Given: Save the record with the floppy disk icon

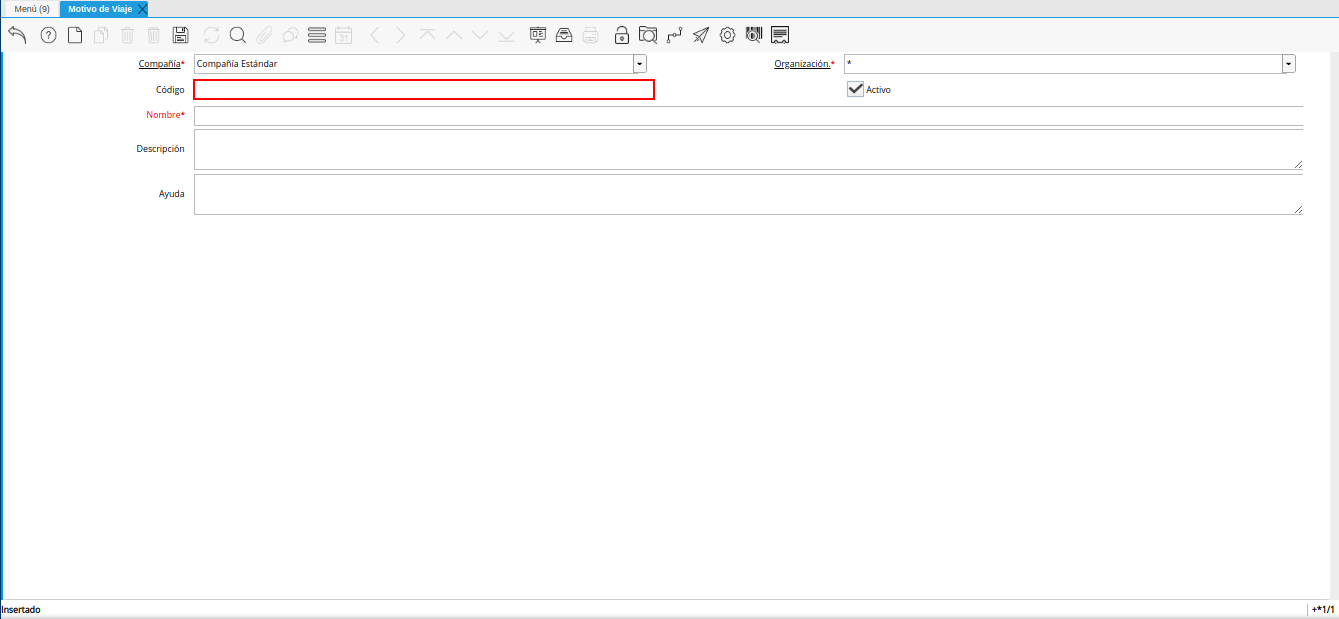Looking at the screenshot, I should pyautogui.click(x=180, y=35).
